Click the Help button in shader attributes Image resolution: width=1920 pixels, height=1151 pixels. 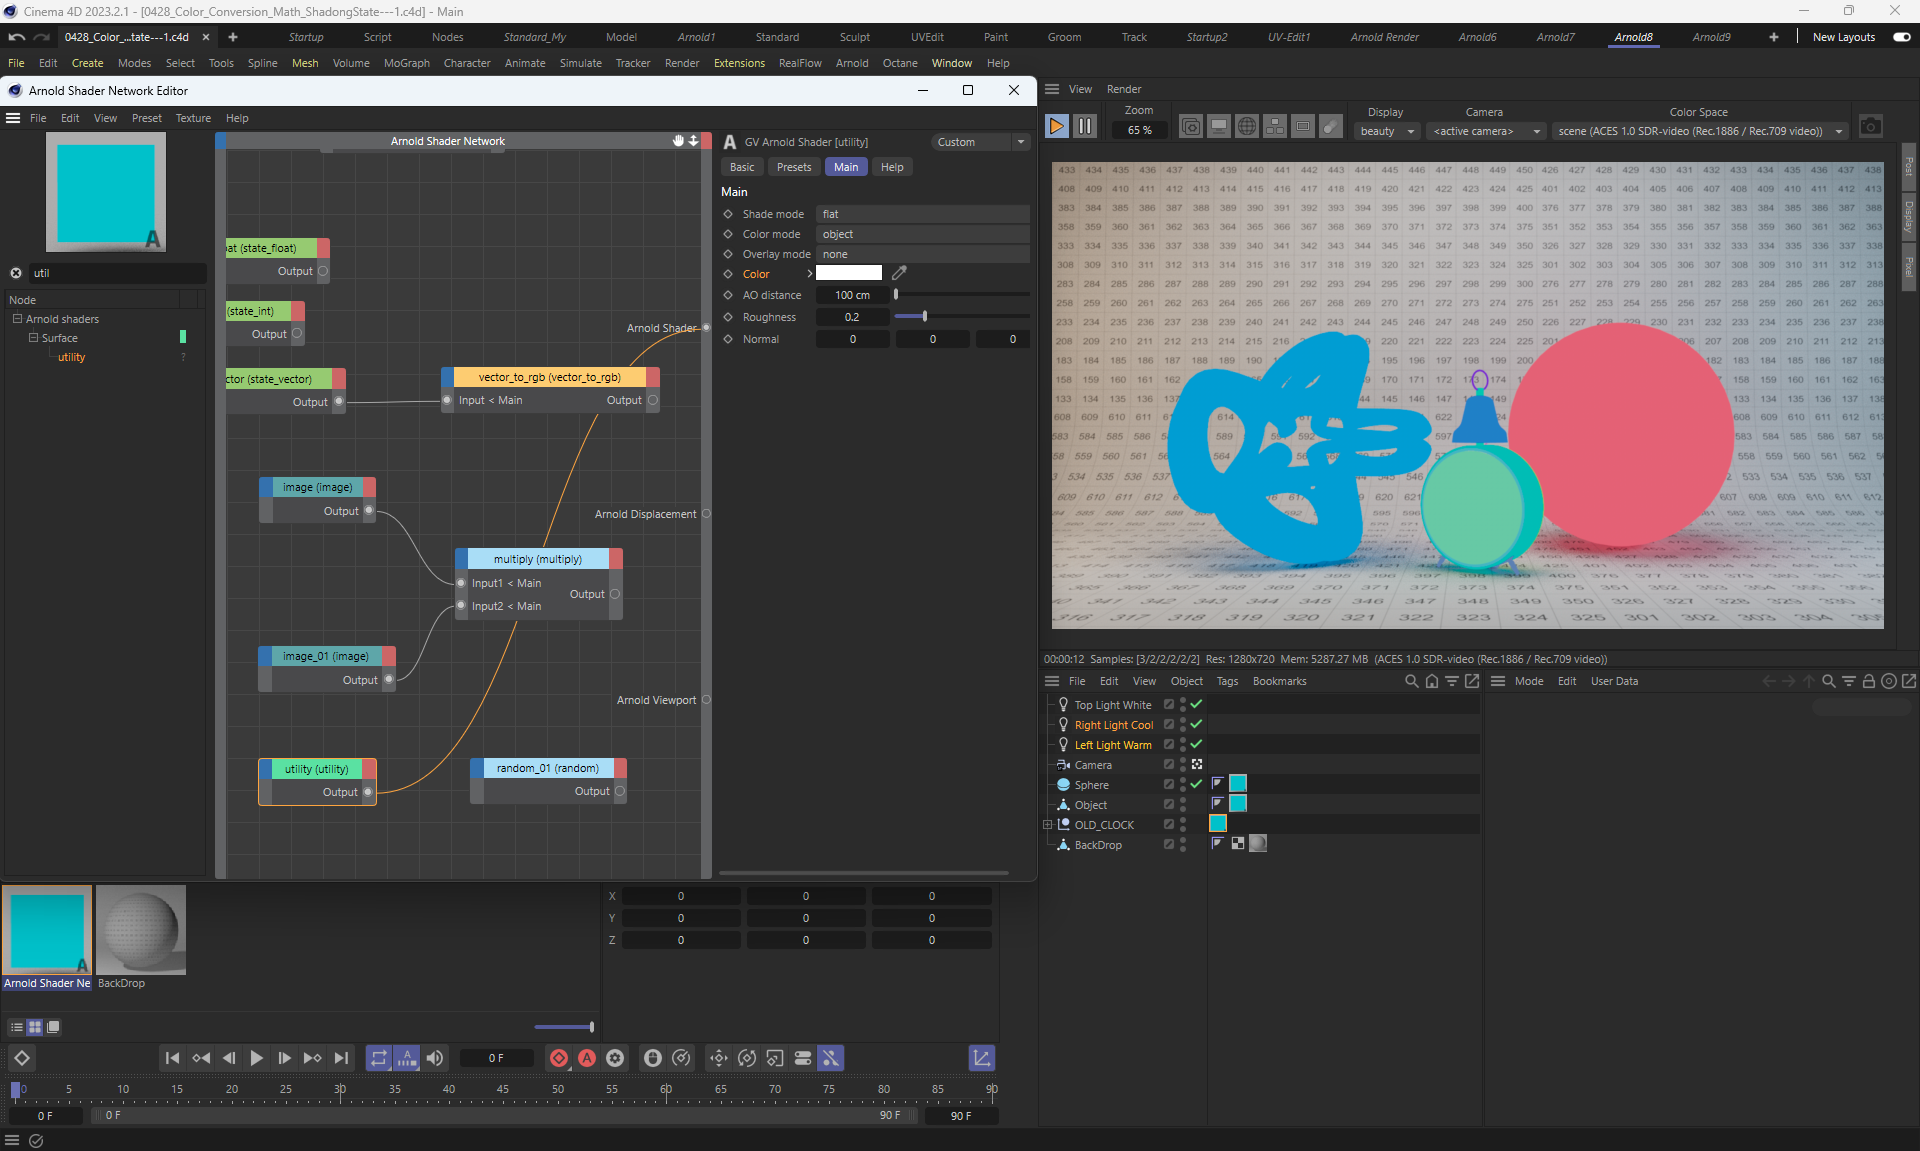click(x=892, y=167)
